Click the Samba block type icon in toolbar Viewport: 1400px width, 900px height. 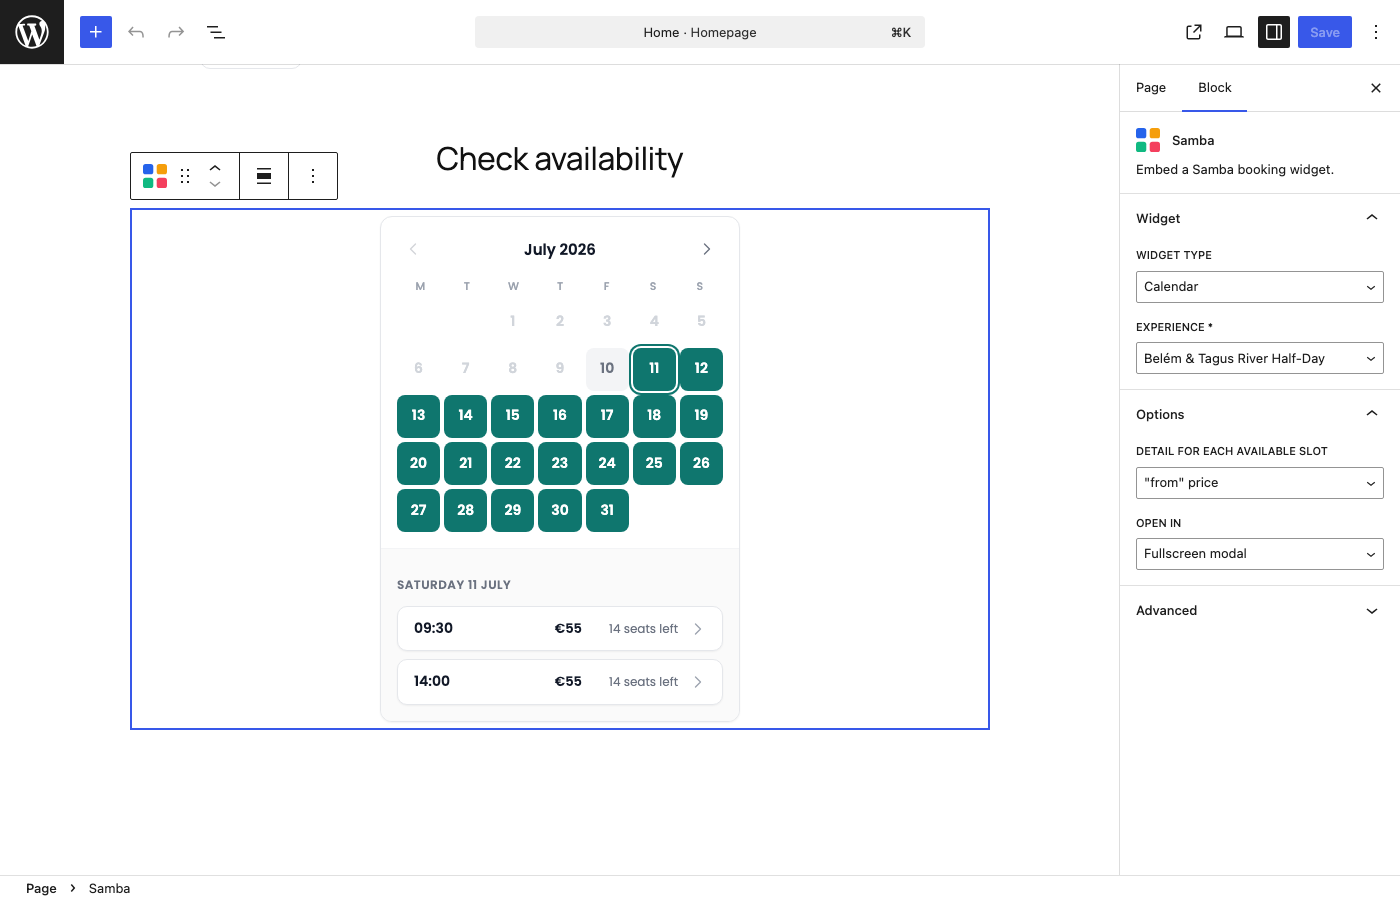155,176
